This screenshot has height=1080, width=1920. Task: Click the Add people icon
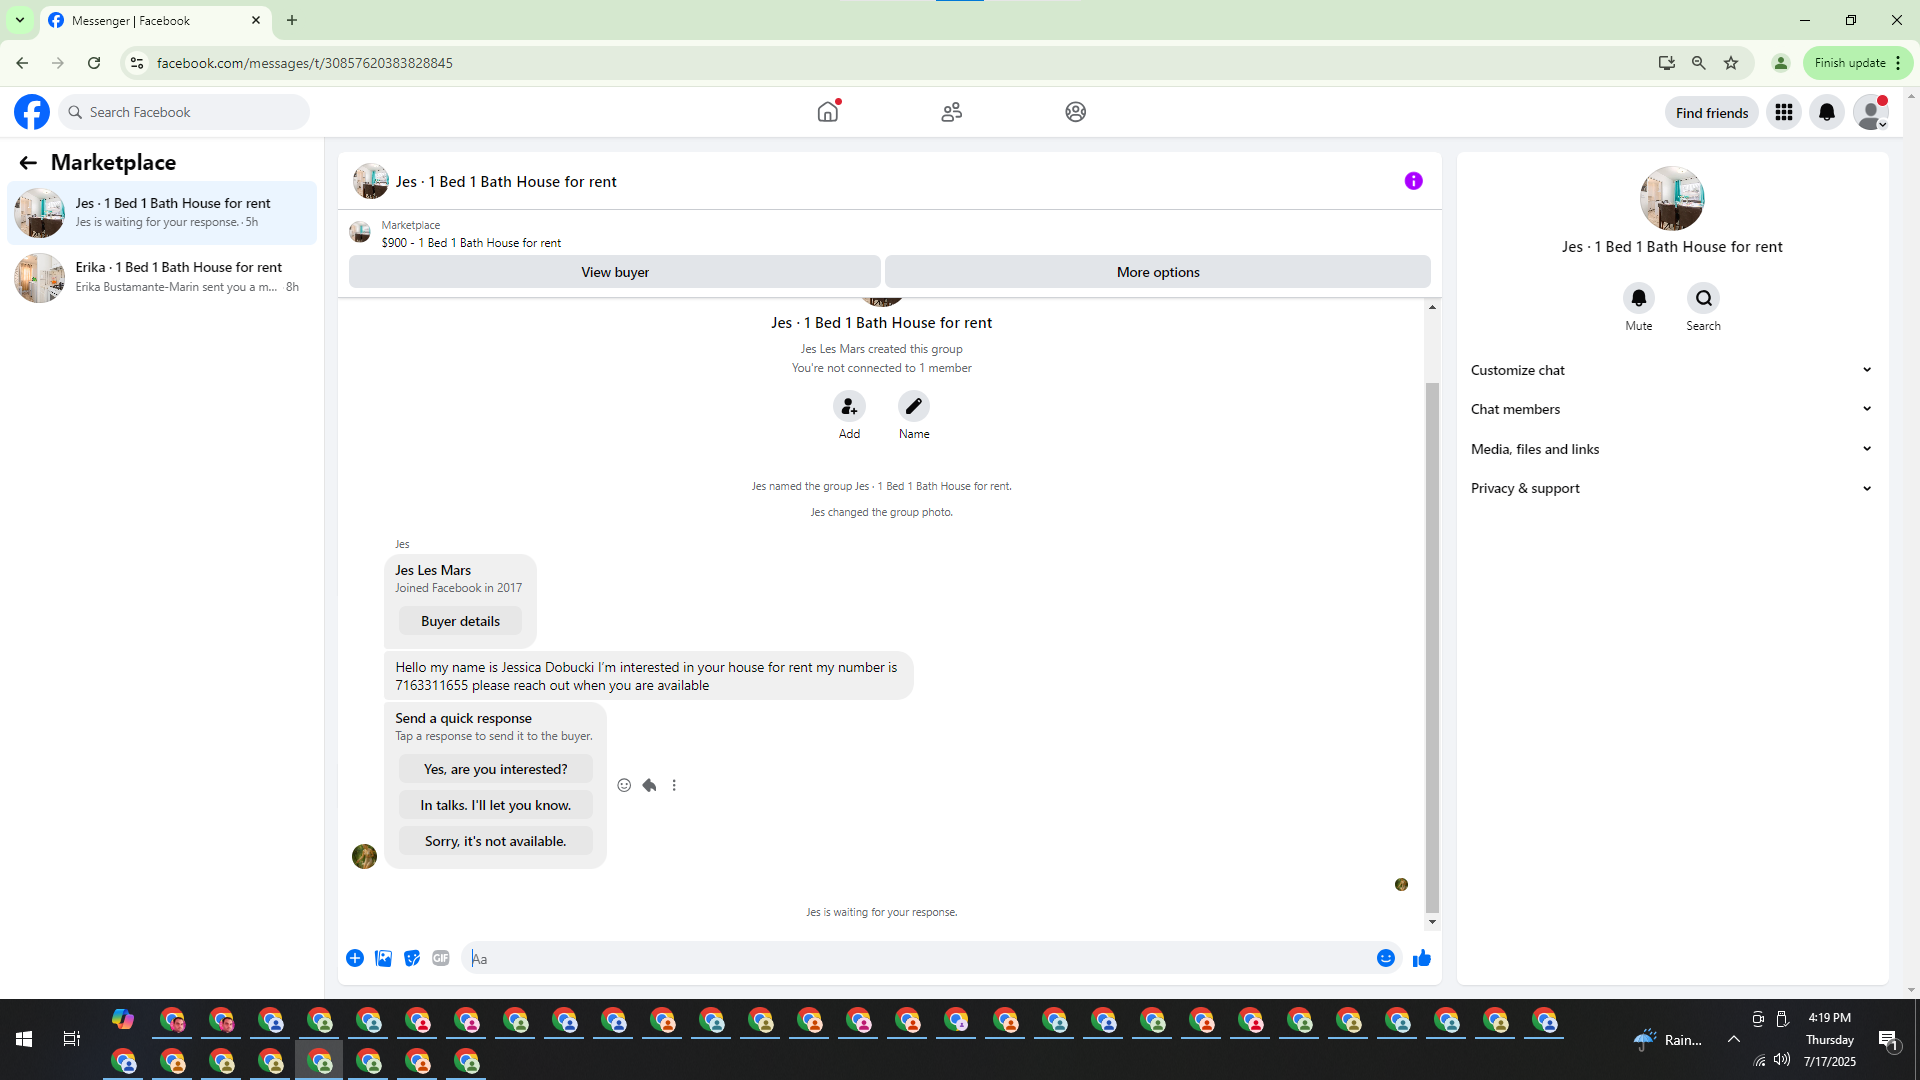pos(849,406)
